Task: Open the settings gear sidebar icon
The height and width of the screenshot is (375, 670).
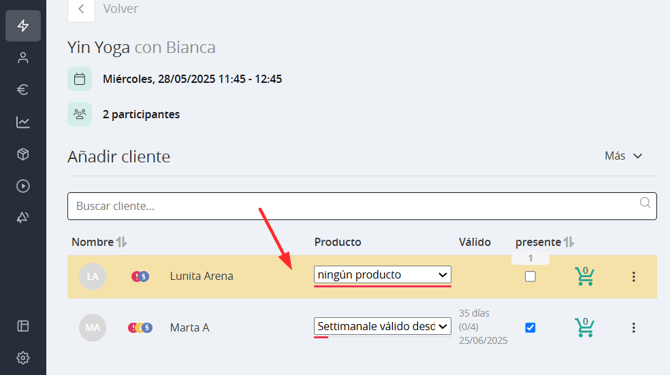Action: click(x=23, y=357)
